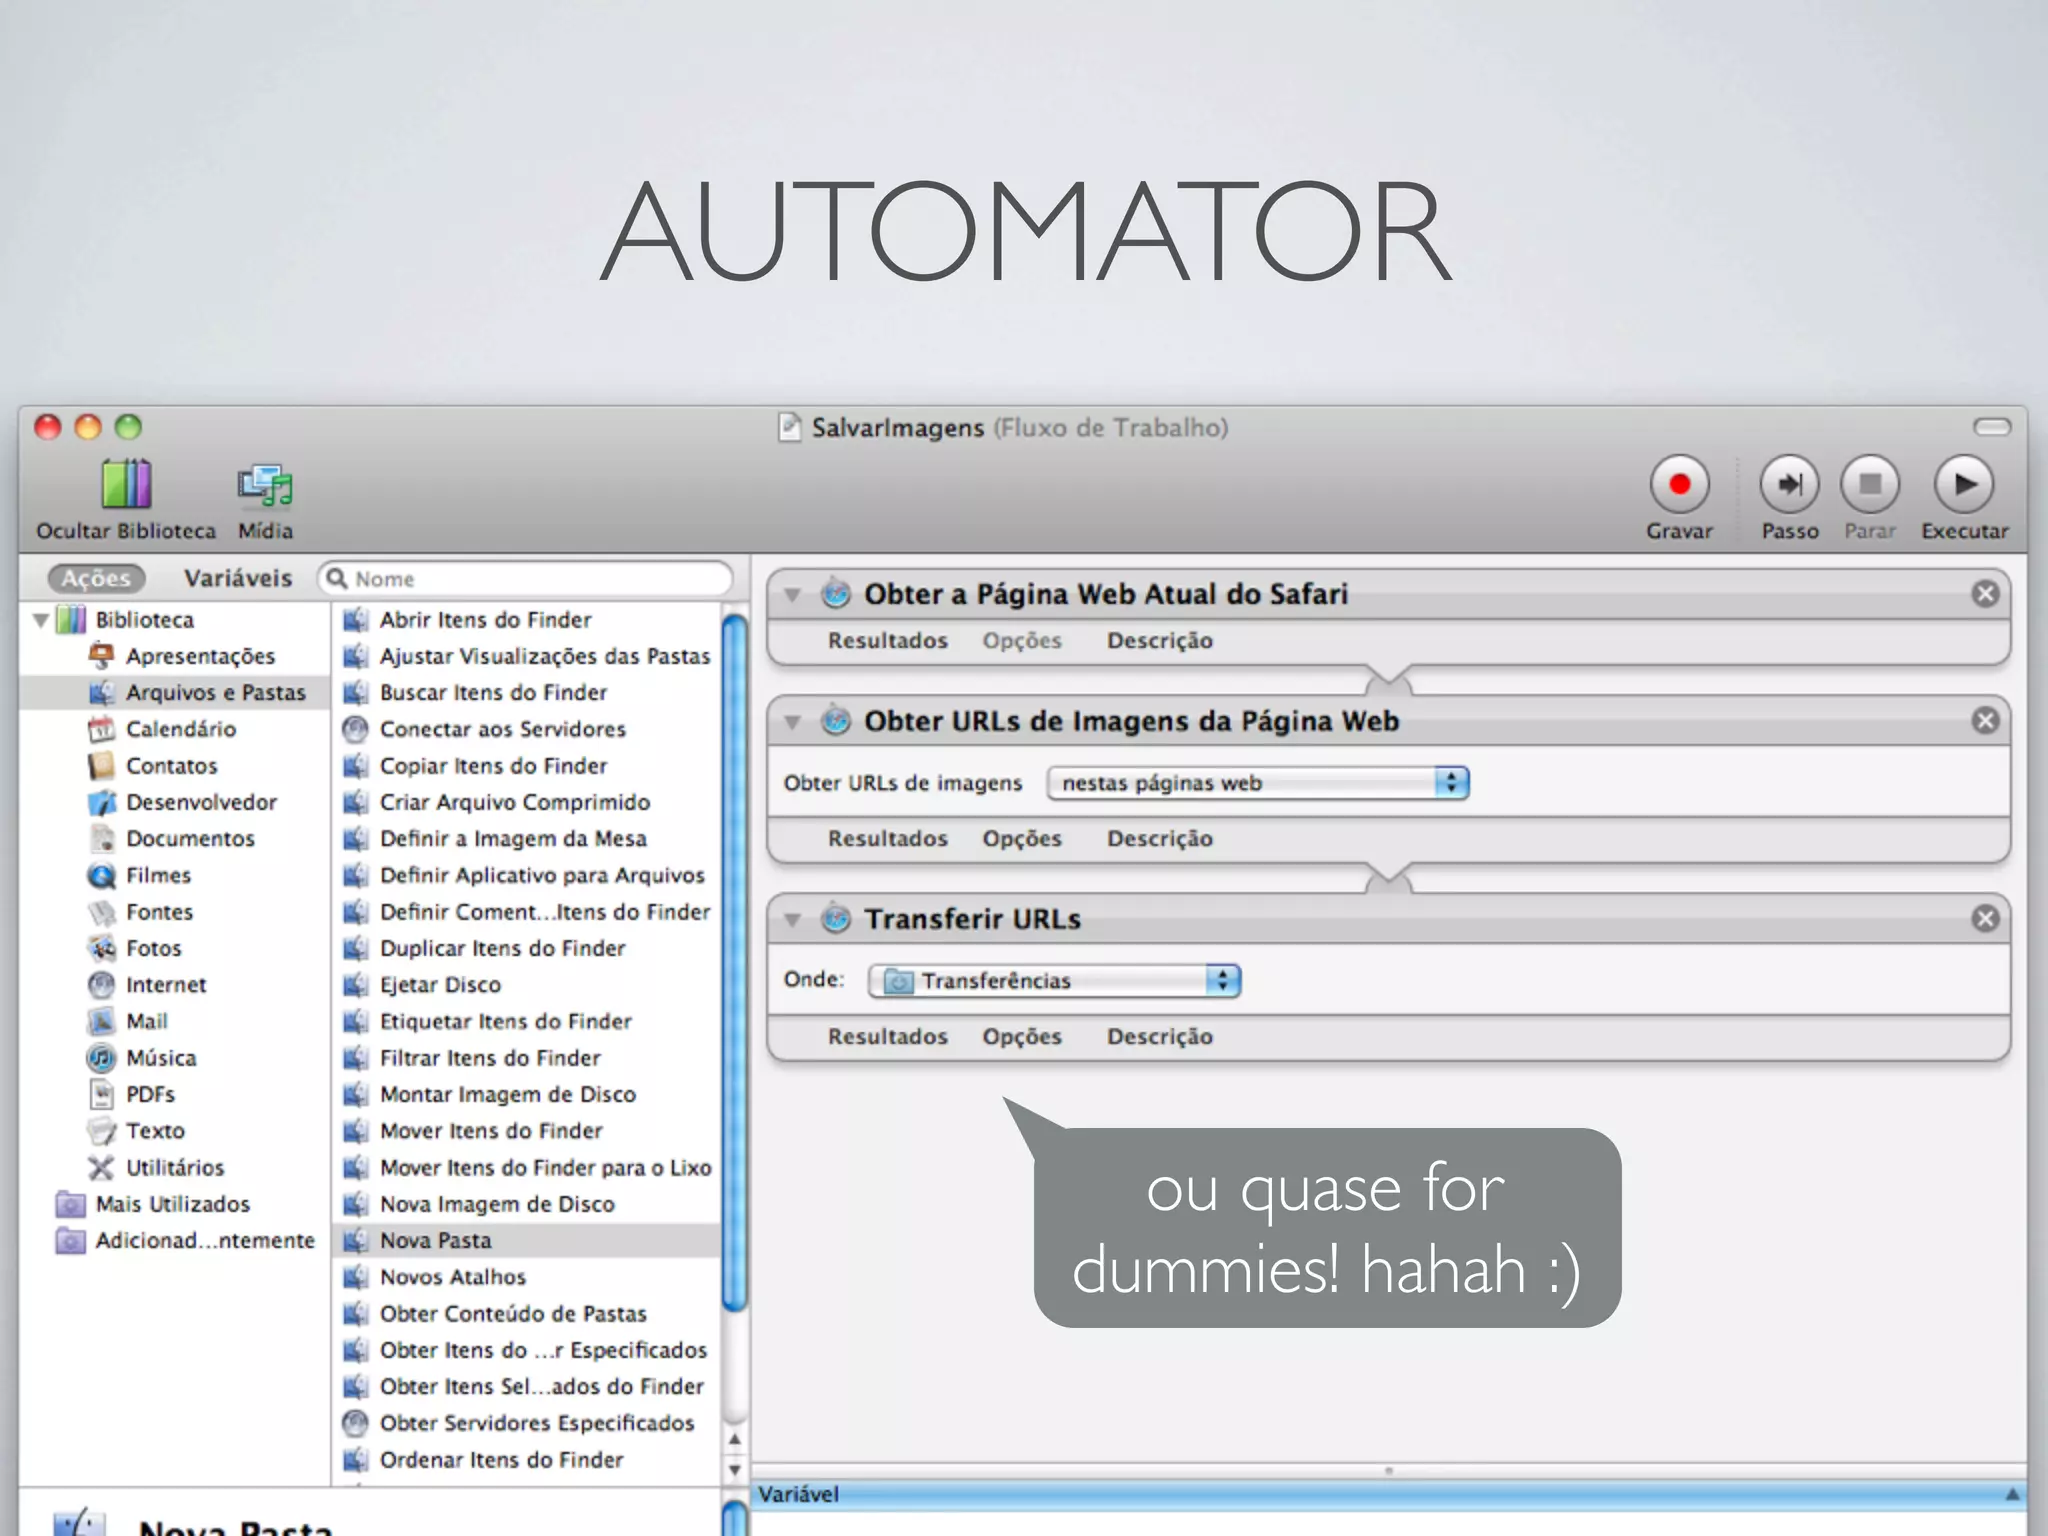Remove the Obter a Página Web Atual action
This screenshot has height=1536, width=2048.
click(x=1985, y=594)
